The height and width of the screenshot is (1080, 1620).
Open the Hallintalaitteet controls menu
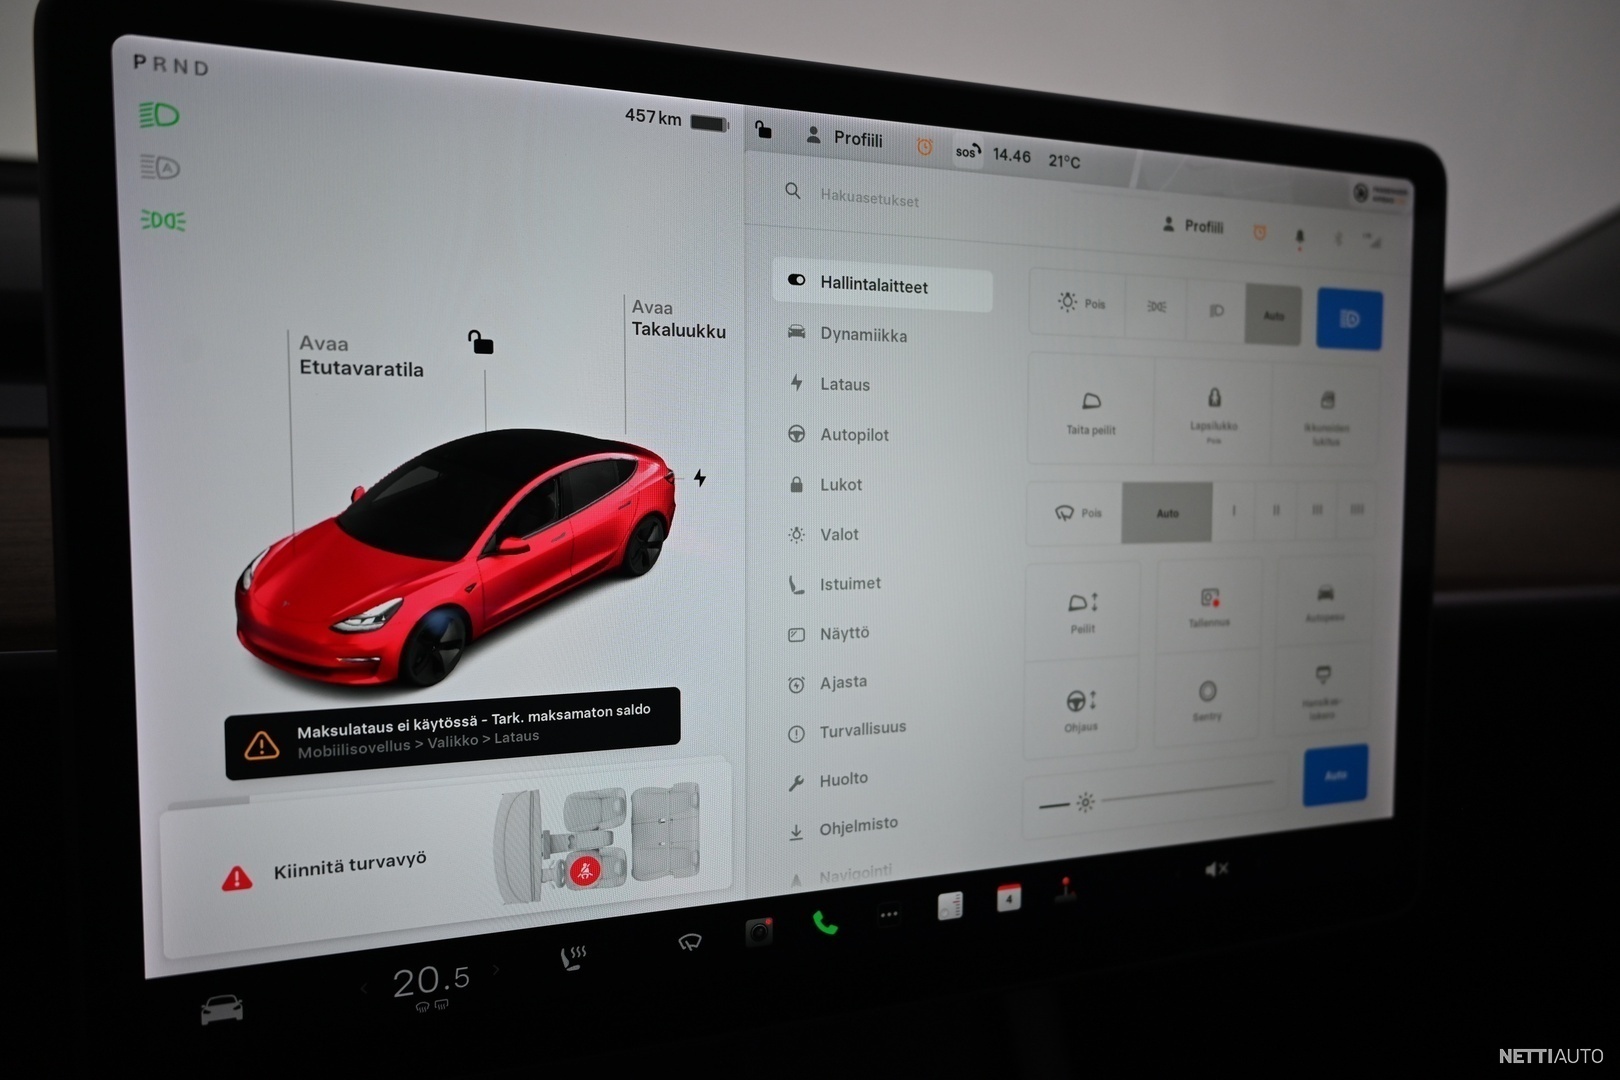[x=882, y=287]
